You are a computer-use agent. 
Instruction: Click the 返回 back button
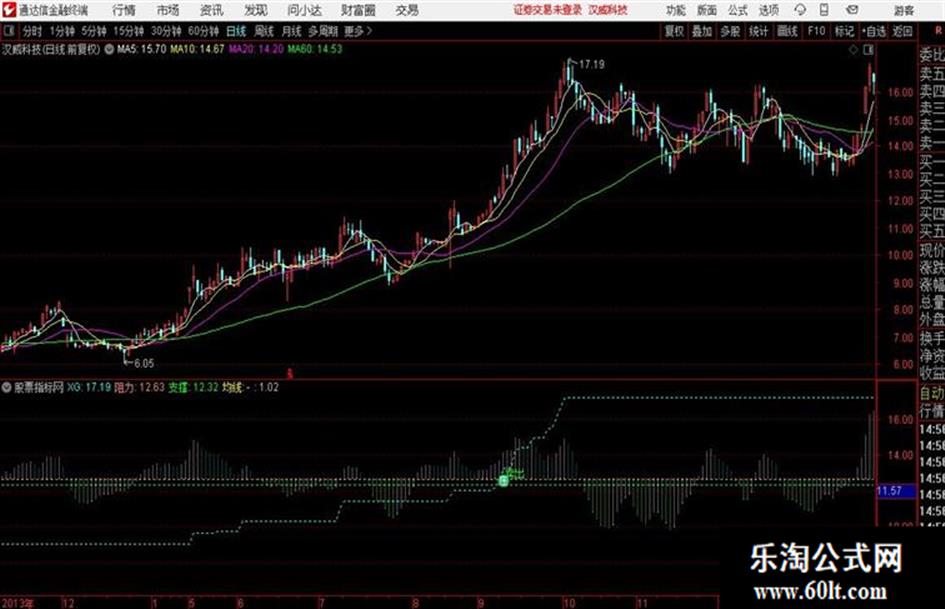(903, 31)
